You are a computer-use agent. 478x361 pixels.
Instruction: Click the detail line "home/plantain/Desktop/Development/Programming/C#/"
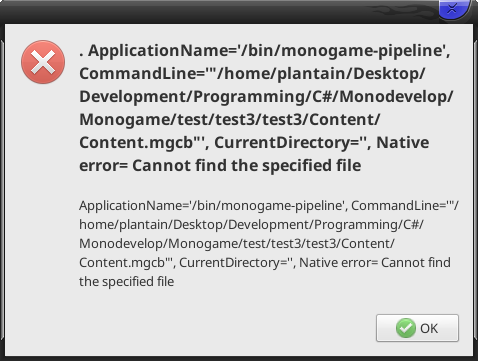tap(251, 225)
